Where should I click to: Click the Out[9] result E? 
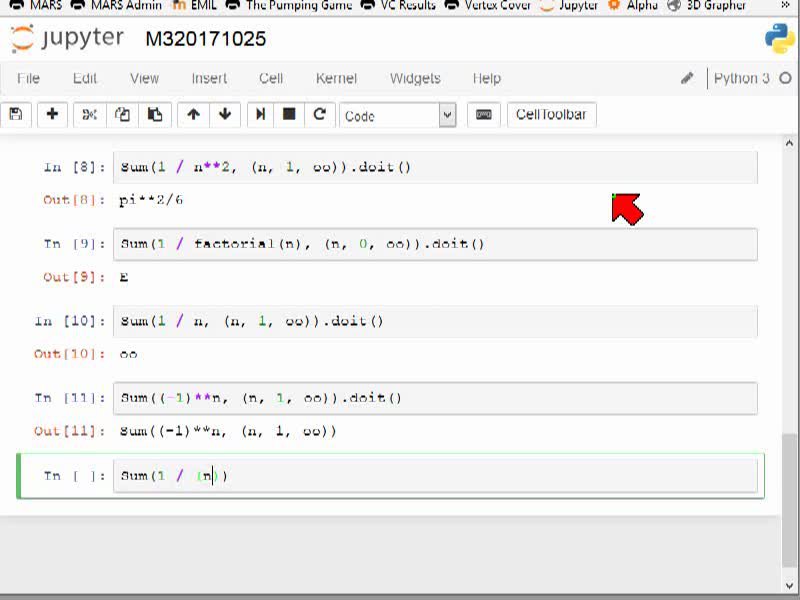coord(124,277)
